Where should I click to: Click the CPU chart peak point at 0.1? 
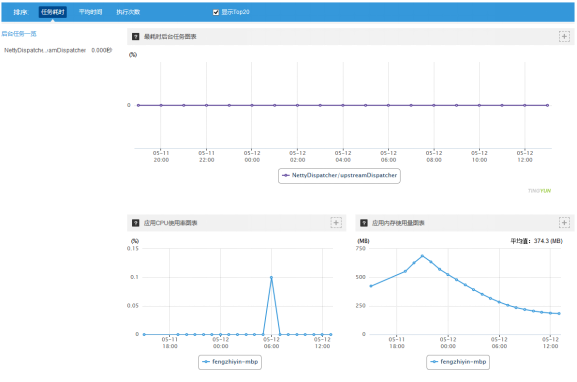point(272,277)
